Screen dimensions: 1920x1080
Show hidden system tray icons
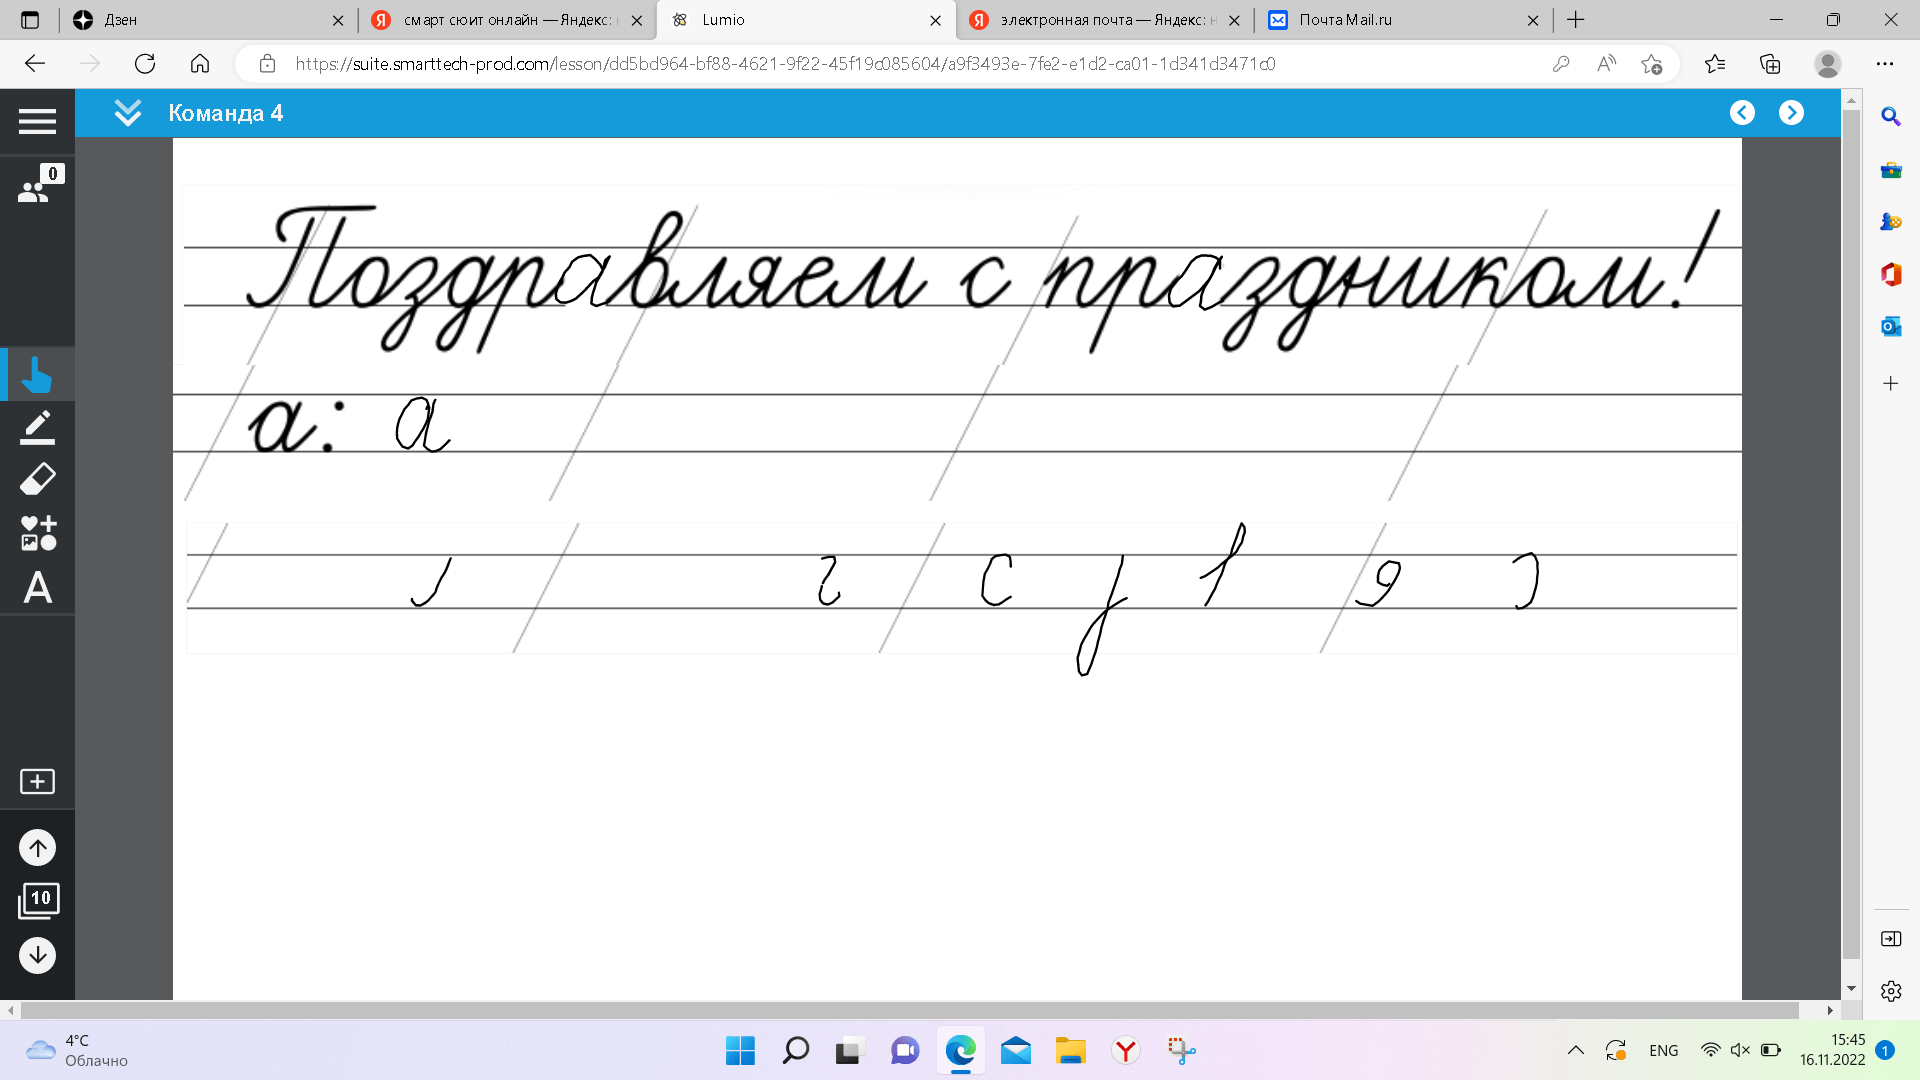point(1575,1050)
